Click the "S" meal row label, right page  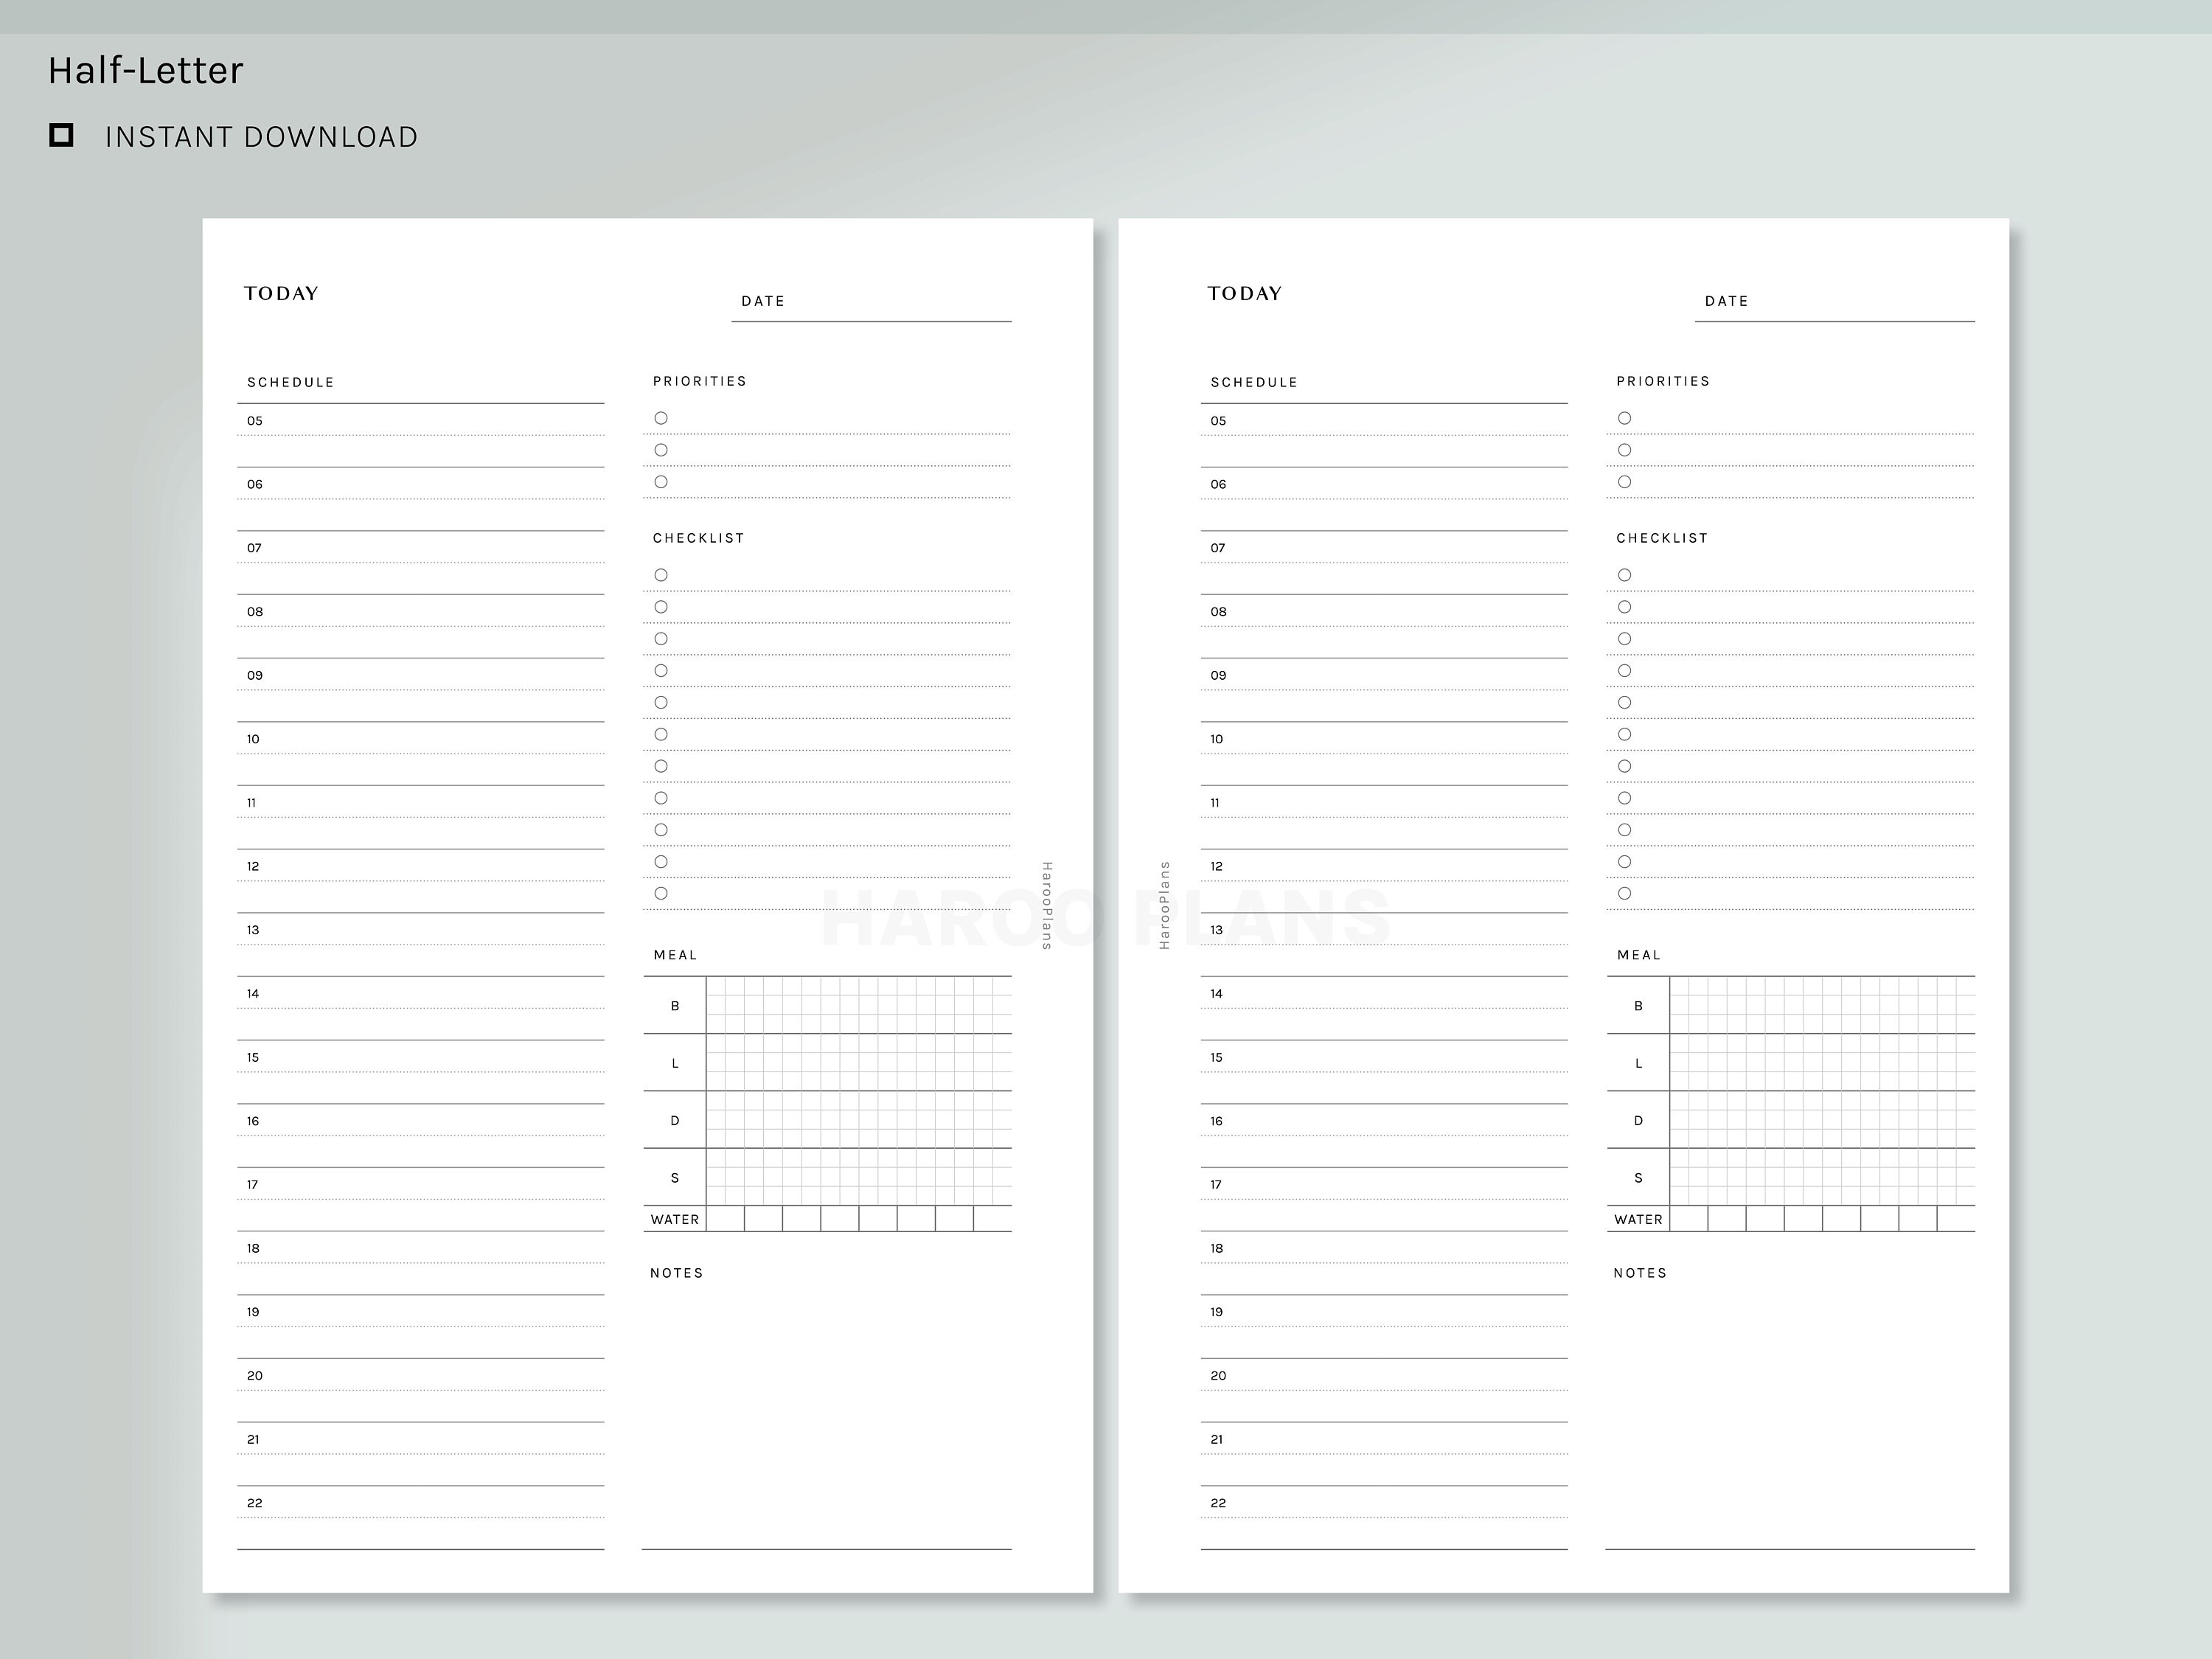click(1638, 1178)
